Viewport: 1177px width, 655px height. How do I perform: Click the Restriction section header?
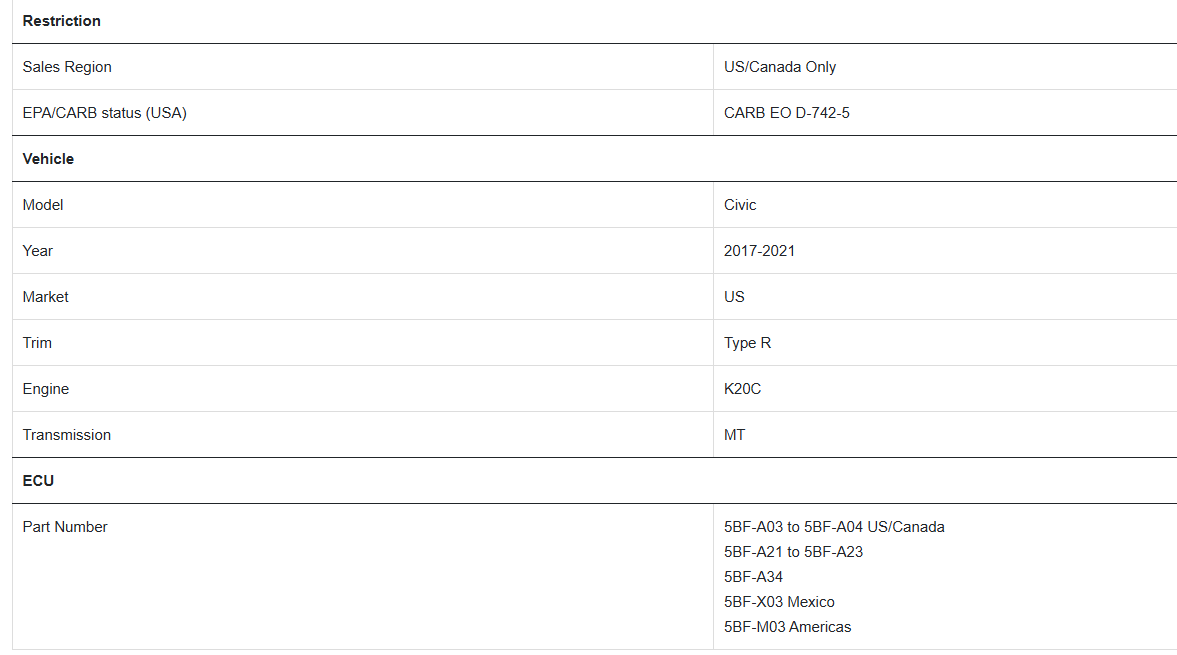62,21
